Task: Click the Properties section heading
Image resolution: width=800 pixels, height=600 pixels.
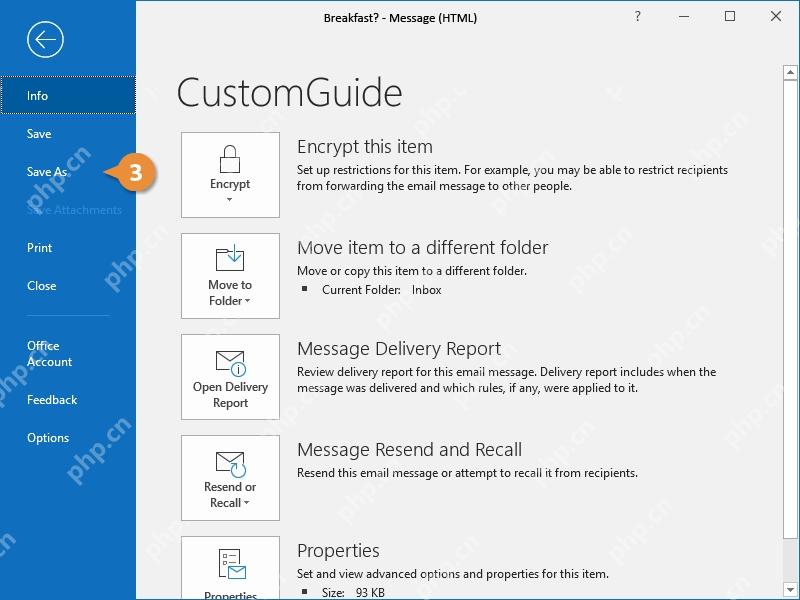Action: coord(338,551)
